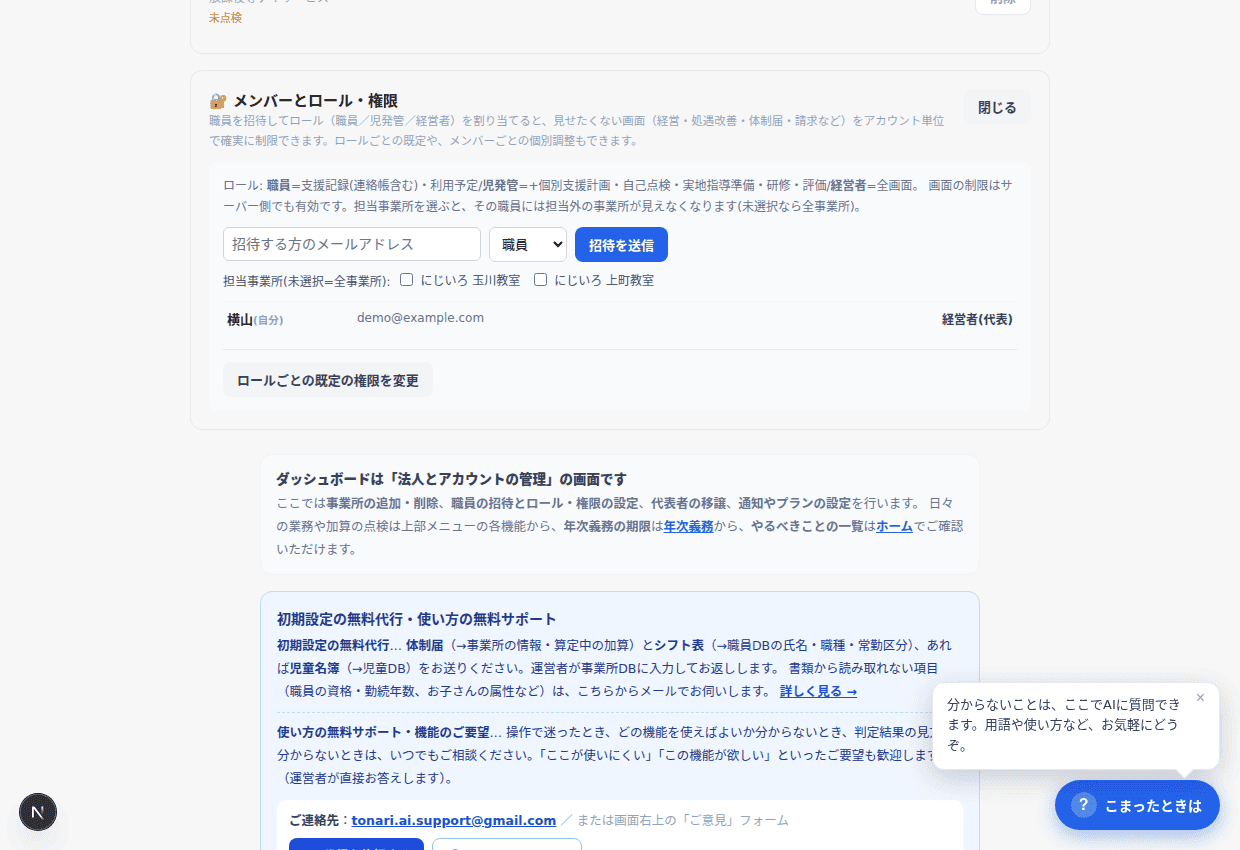Viewport: 1240px width, 850px height.
Task: Click the lock icon beside メンバーとロール・権限
Action: coord(218,101)
